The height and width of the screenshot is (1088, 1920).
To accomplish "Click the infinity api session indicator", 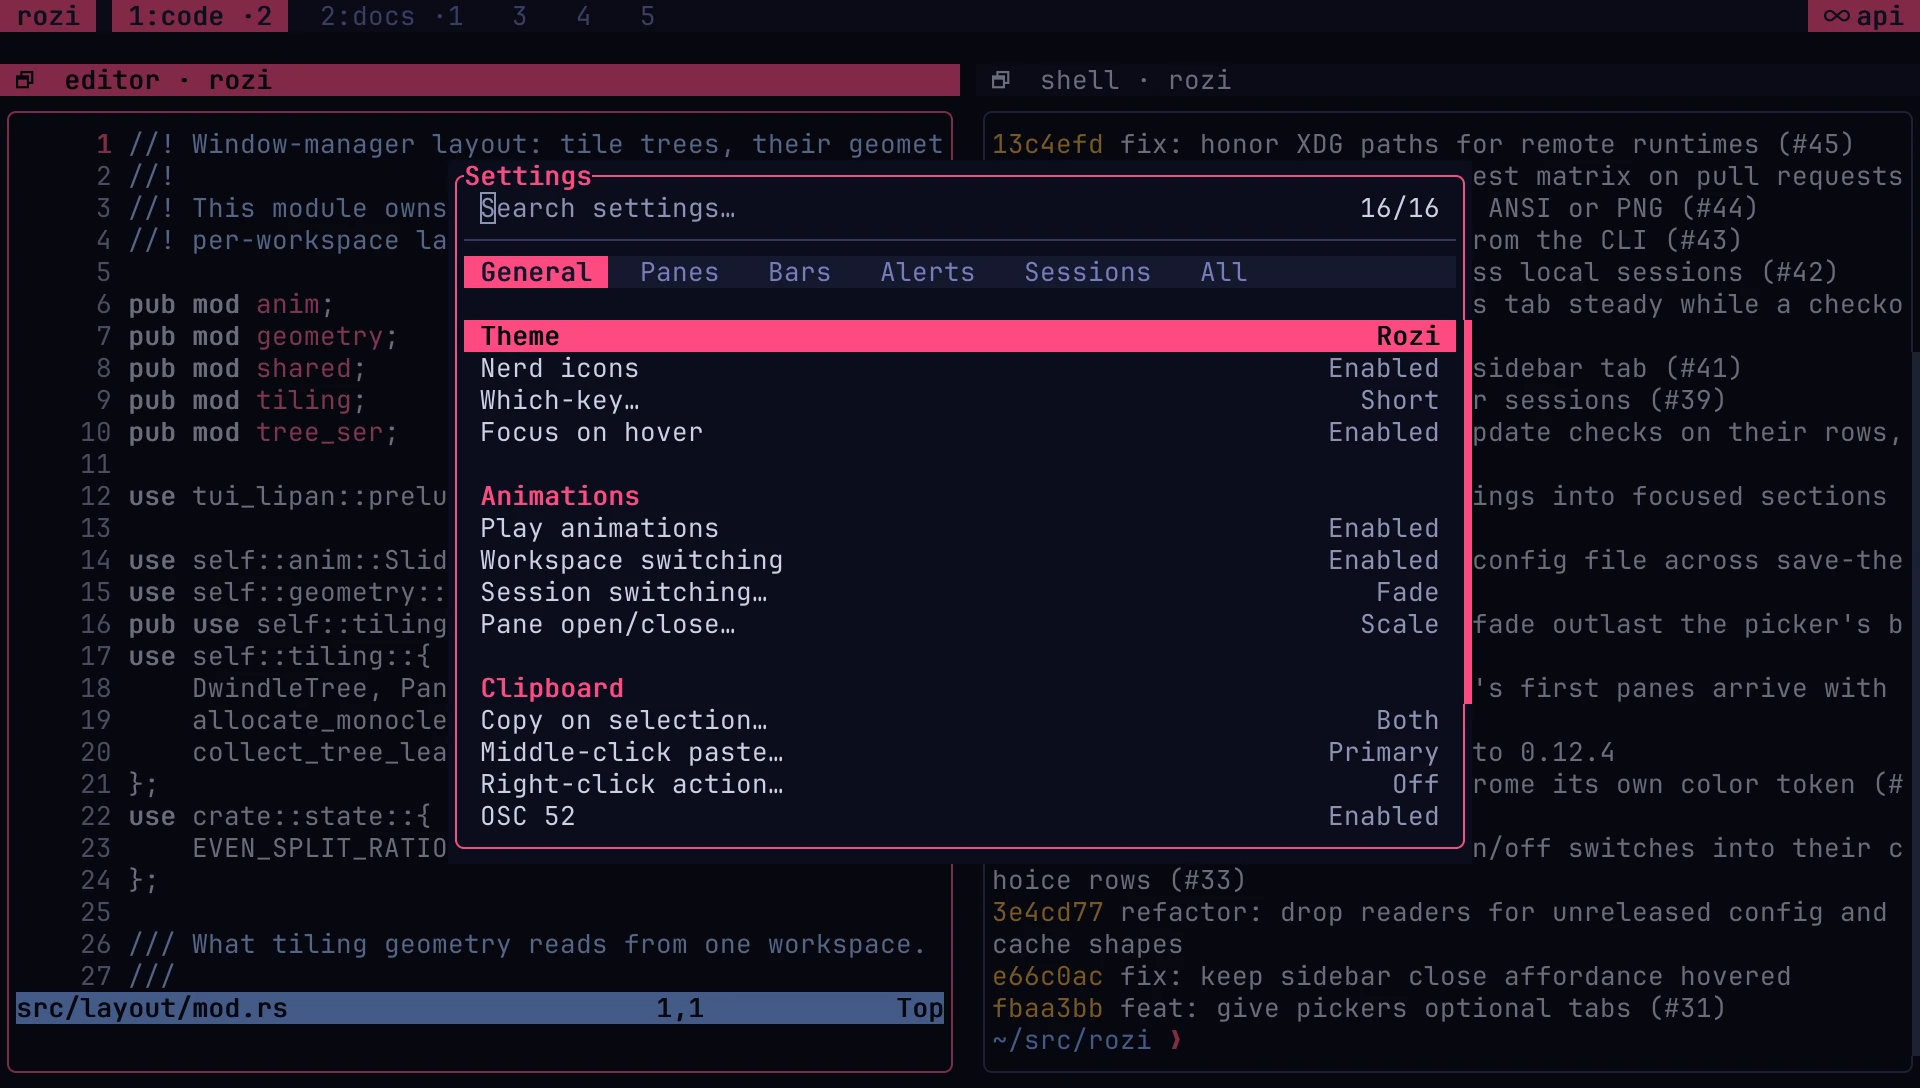I will pos(1864,16).
